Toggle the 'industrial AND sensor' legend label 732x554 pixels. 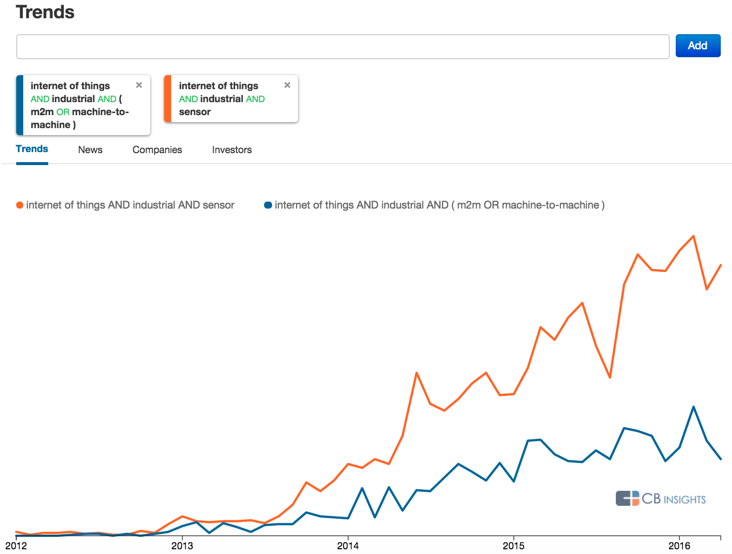130,205
